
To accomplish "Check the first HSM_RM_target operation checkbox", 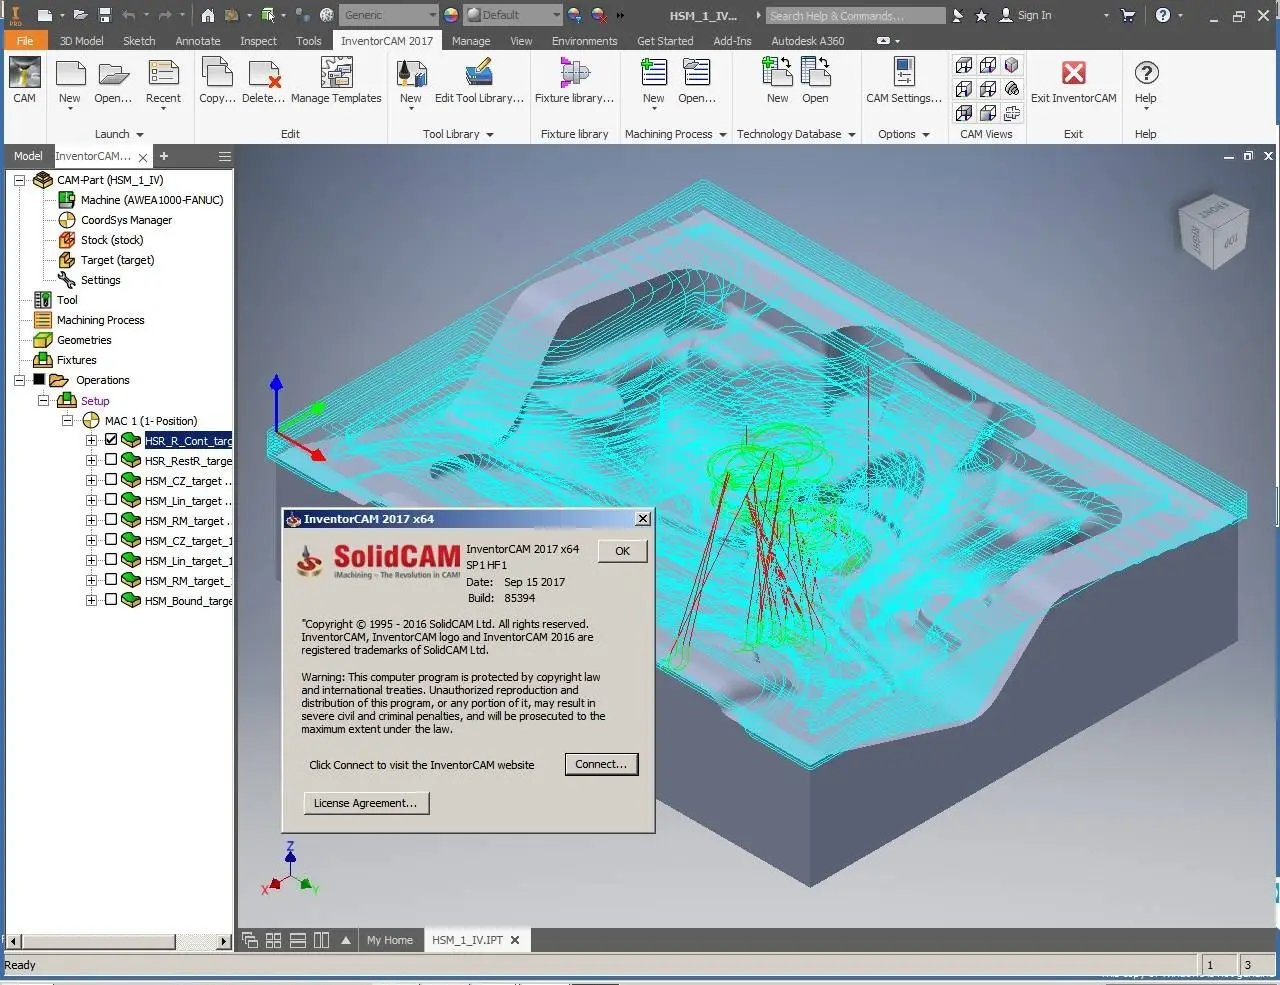I will tap(111, 520).
